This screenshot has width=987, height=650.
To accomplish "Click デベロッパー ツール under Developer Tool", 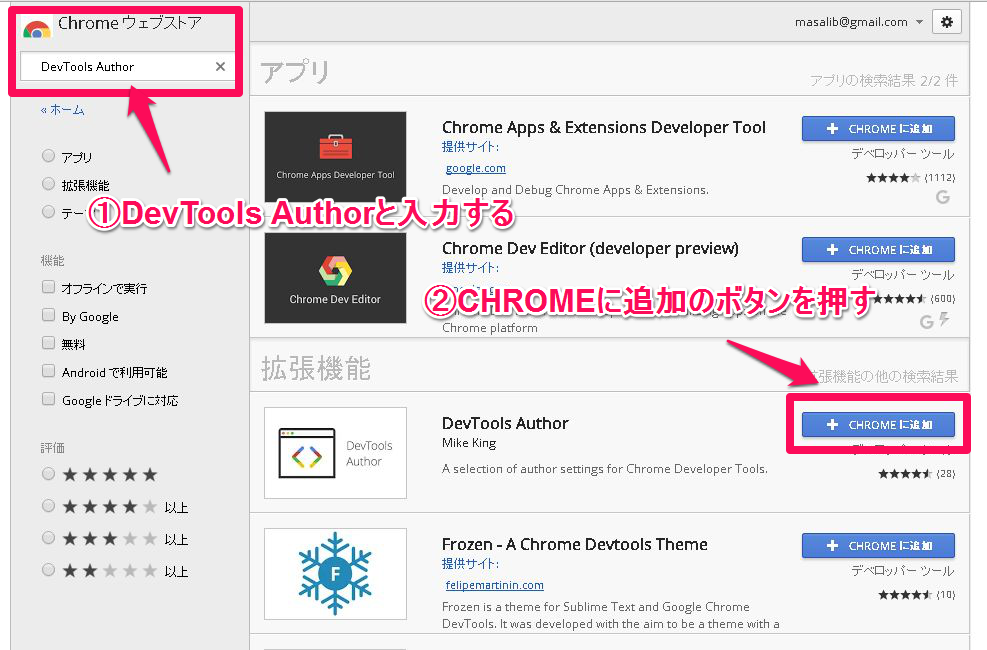I will click(903, 154).
